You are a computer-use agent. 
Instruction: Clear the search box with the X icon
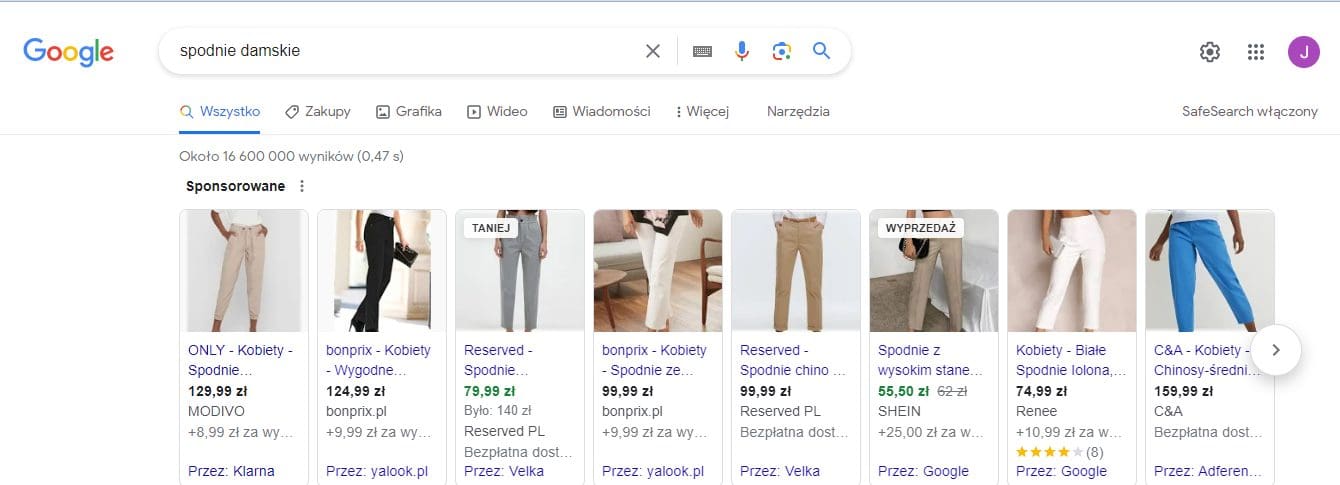pyautogui.click(x=653, y=51)
